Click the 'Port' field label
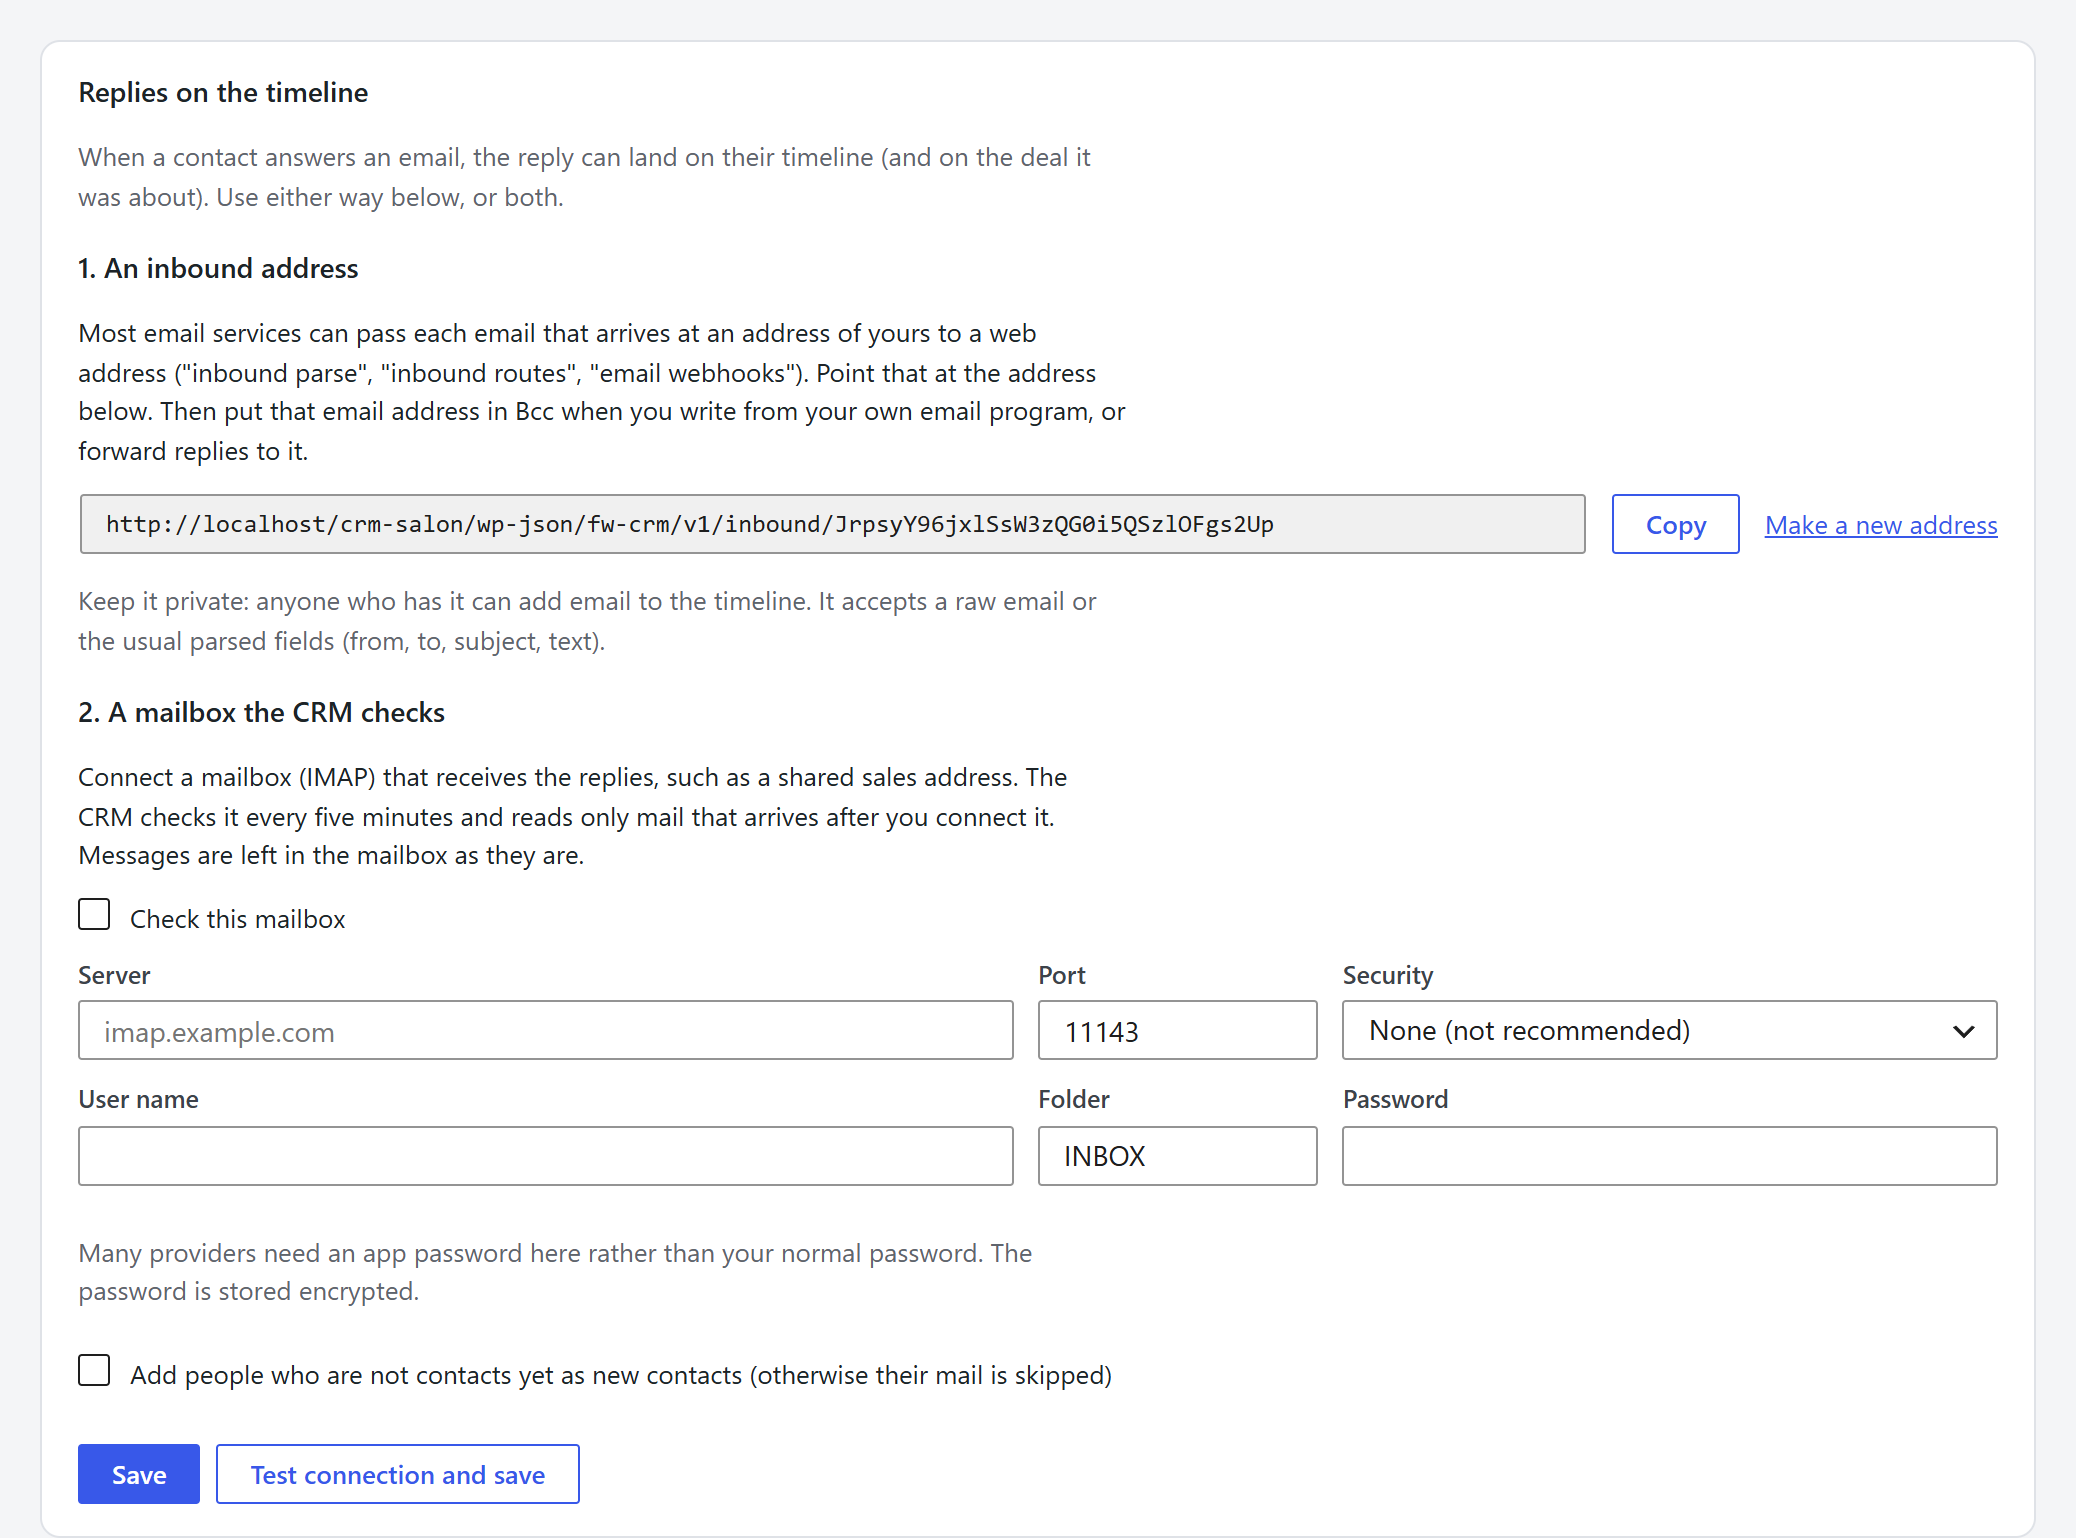2076x1538 pixels. 1062,976
